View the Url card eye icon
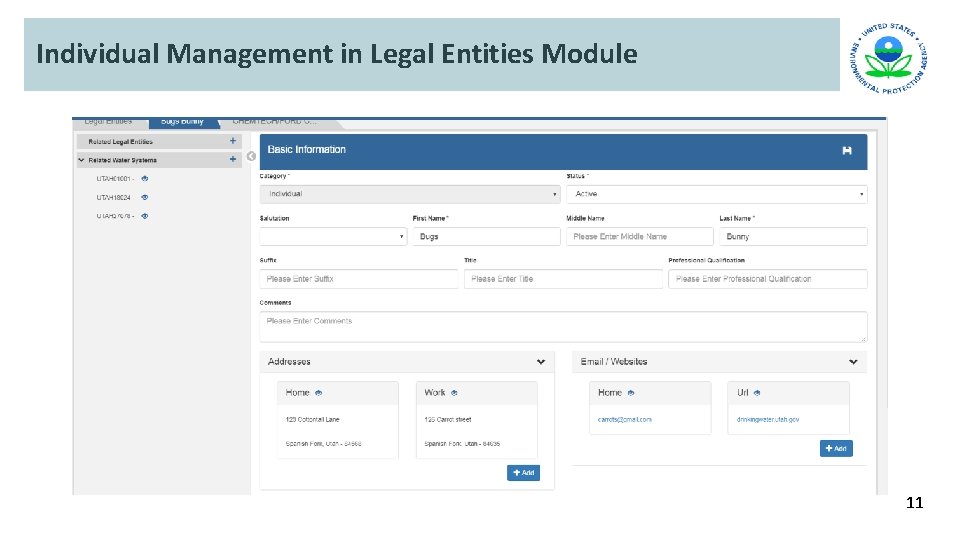This screenshot has width=960, height=540. (x=757, y=393)
